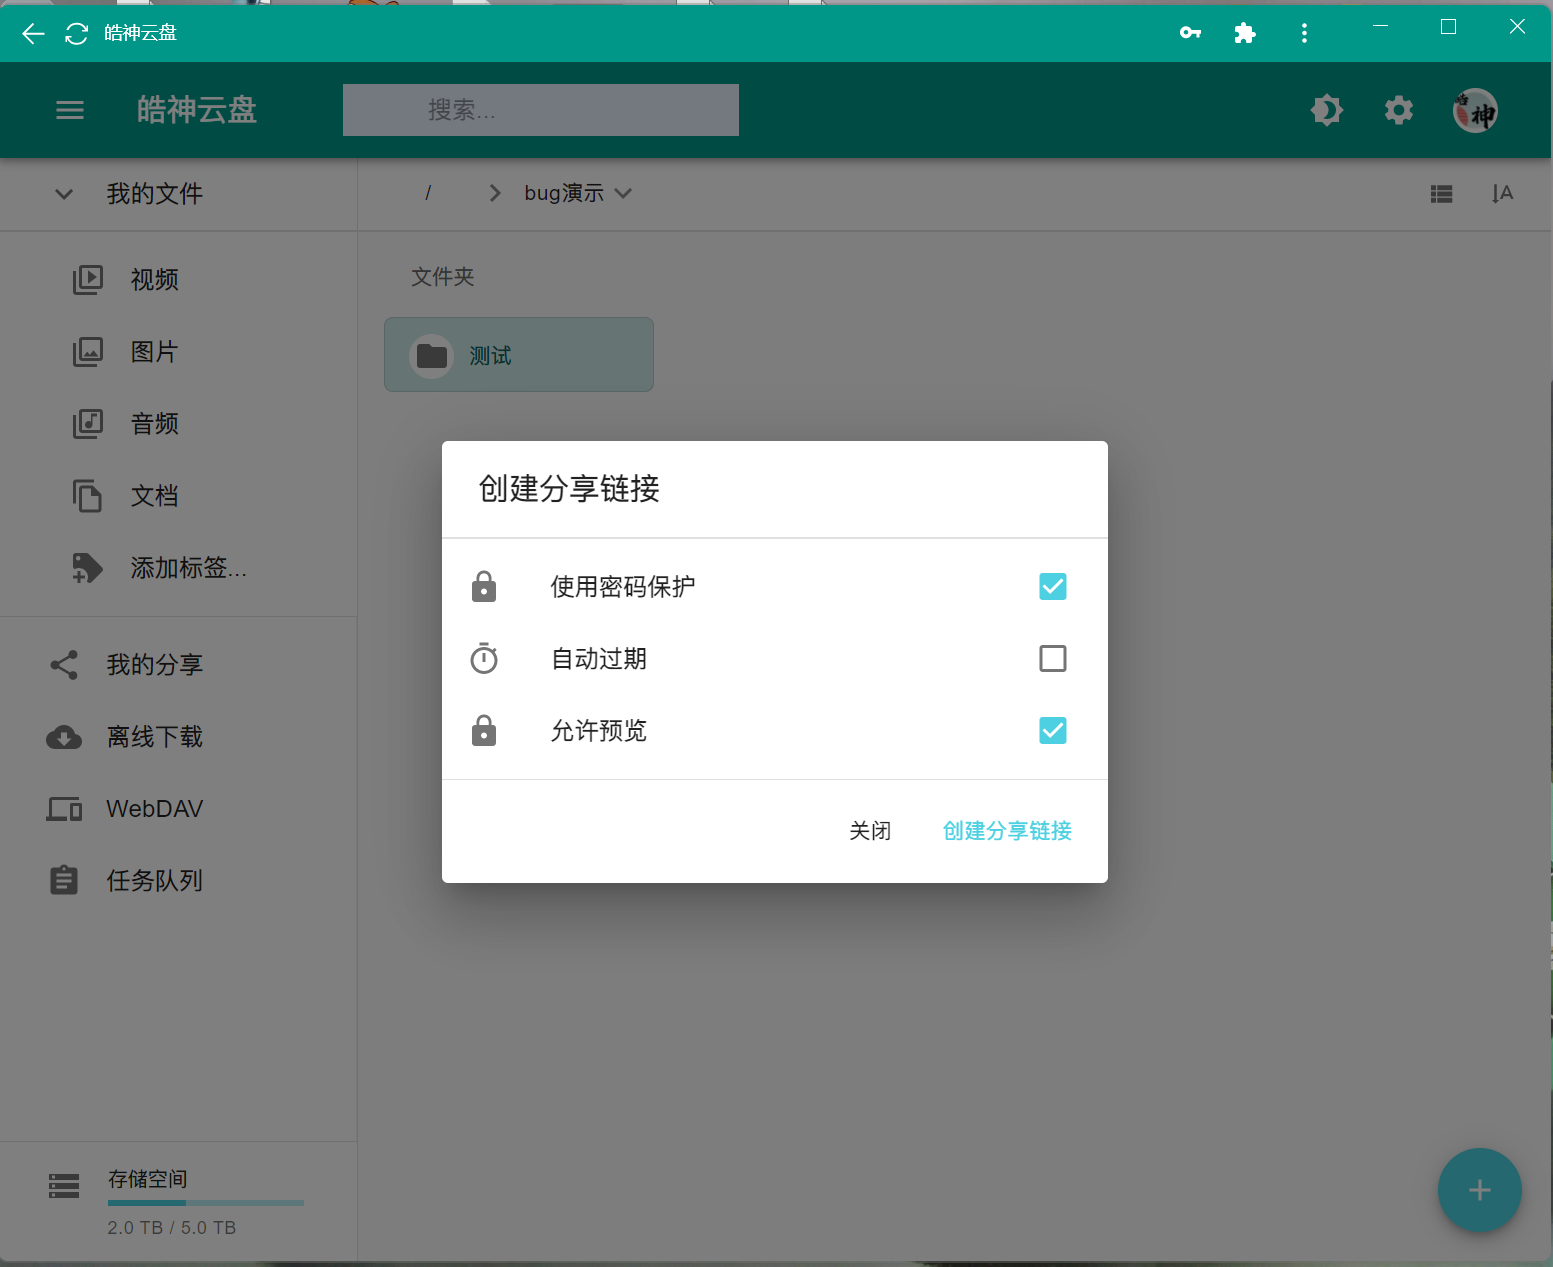Click the floating add plus button
Image resolution: width=1553 pixels, height=1267 pixels.
[1480, 1190]
